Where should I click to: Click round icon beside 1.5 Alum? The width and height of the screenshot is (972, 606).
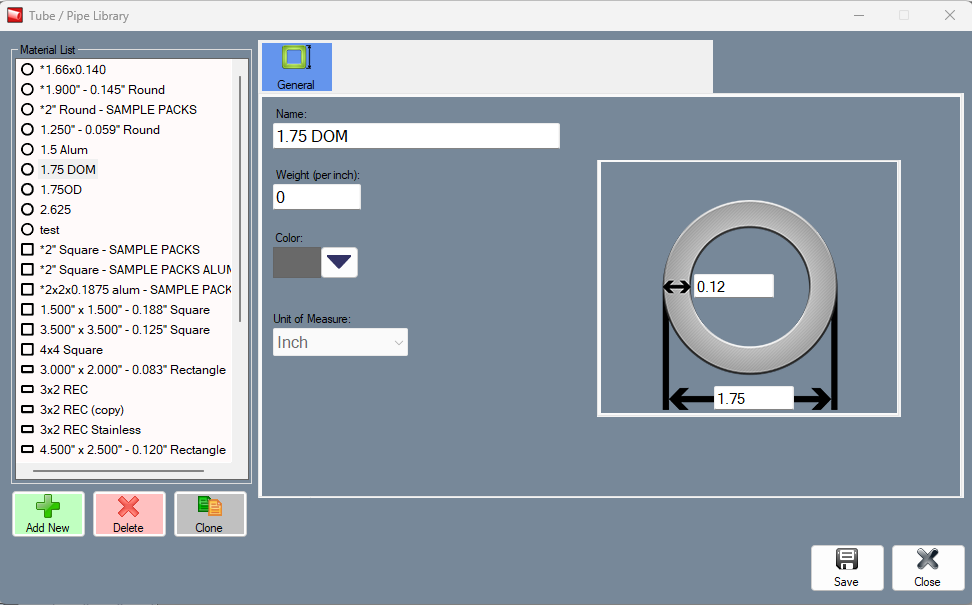tap(27, 149)
